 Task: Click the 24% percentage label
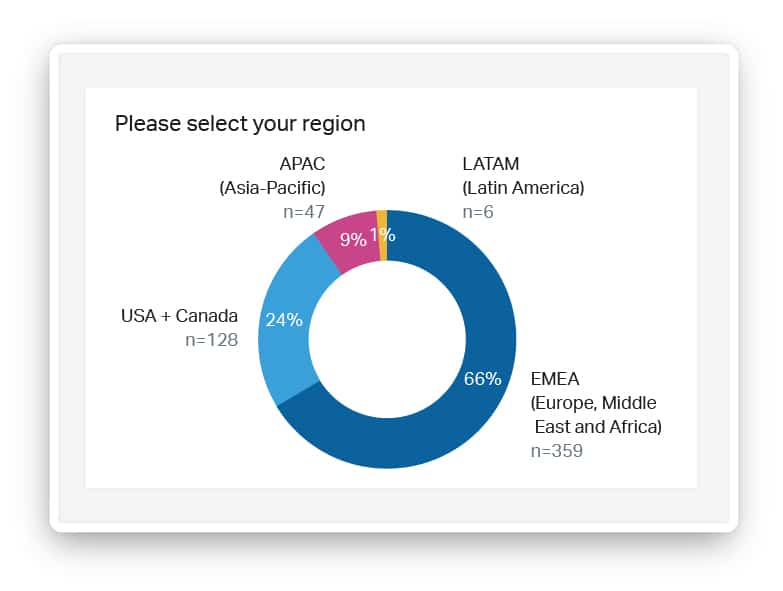[x=284, y=320]
